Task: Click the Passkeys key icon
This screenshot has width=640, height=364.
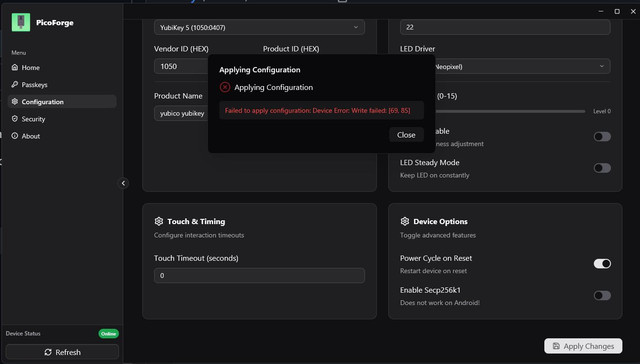Action: tap(15, 84)
